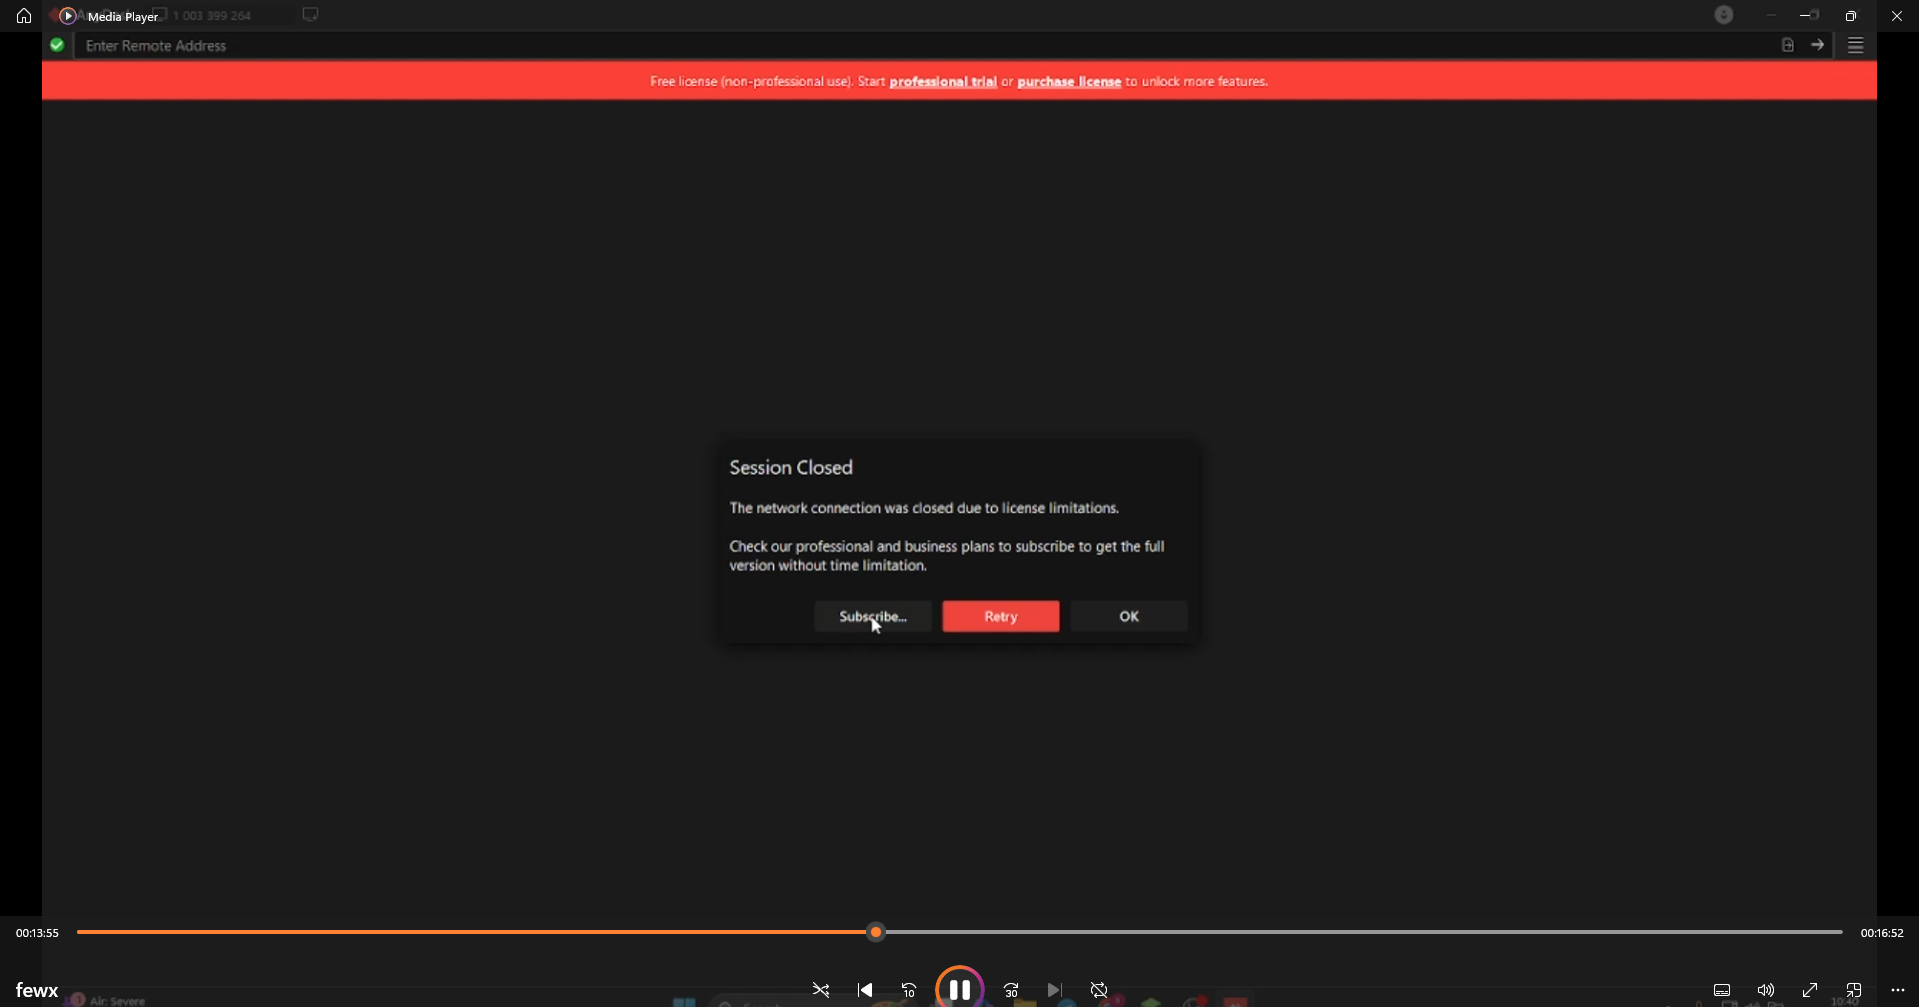1919x1007 pixels.
Task: Select the 1 003 399 264 session tab
Action: 213,15
